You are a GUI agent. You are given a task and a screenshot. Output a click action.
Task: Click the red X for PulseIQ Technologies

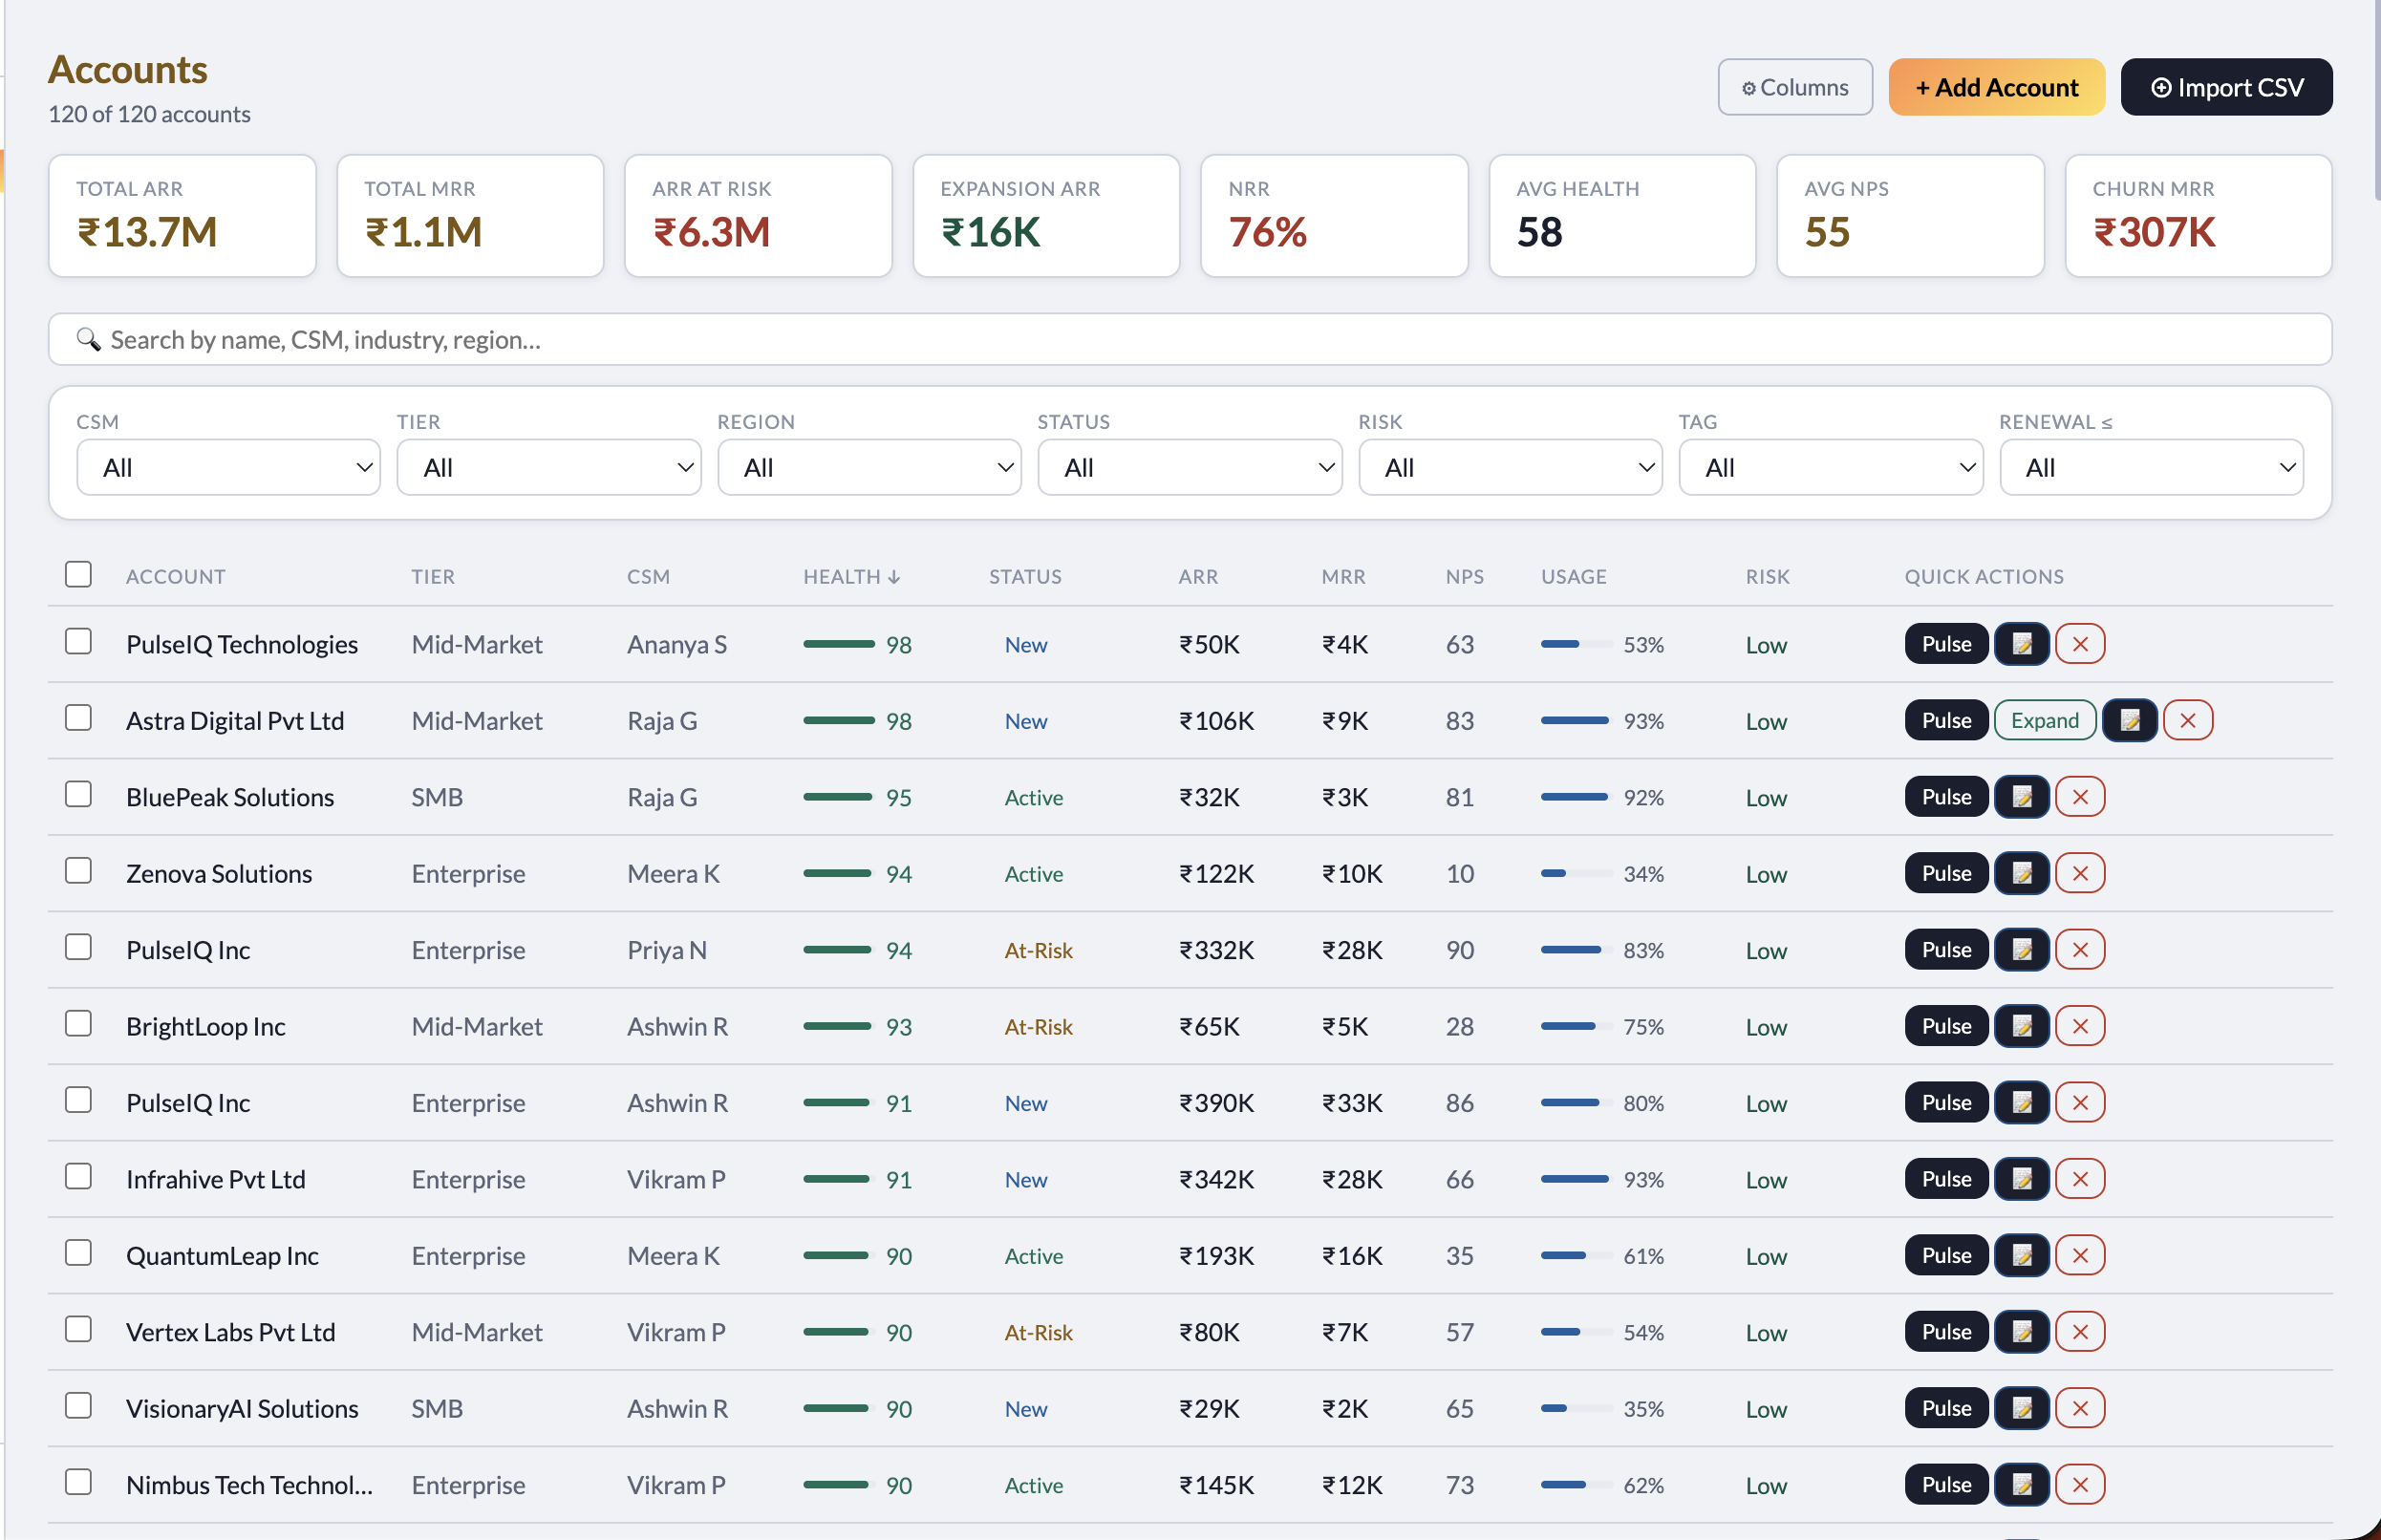[2080, 644]
